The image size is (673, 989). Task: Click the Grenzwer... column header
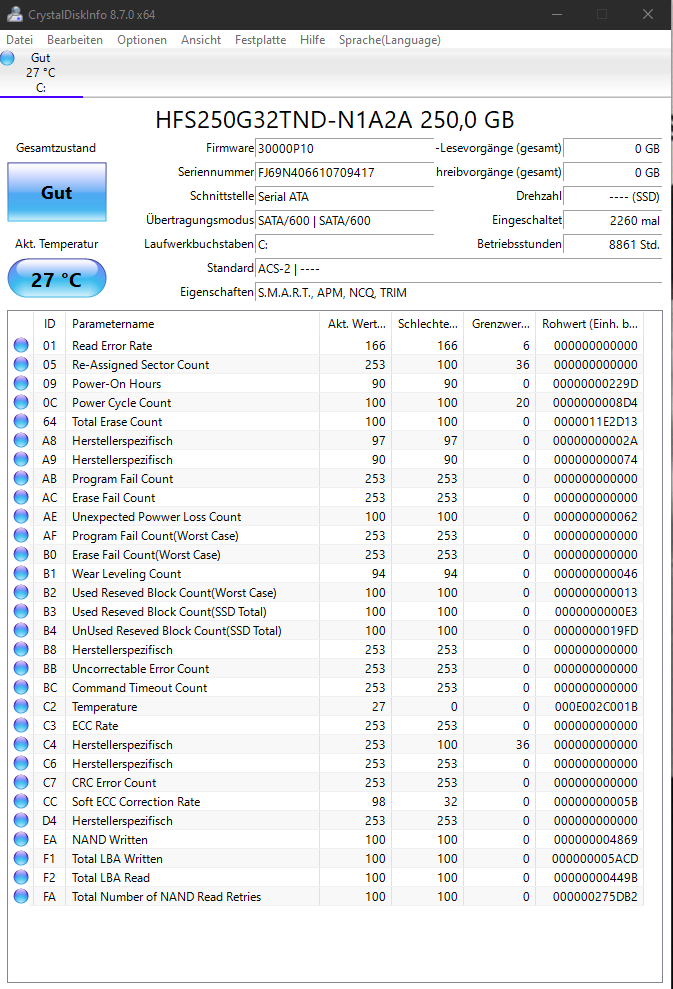[x=499, y=324]
